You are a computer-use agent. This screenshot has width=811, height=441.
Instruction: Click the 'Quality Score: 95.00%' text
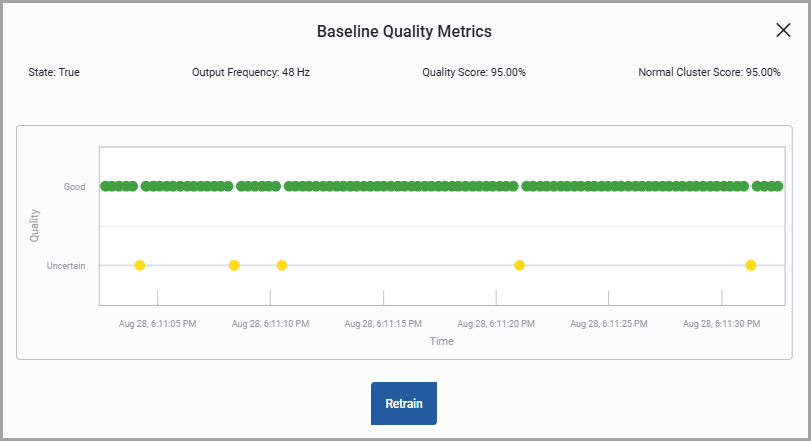(x=474, y=73)
